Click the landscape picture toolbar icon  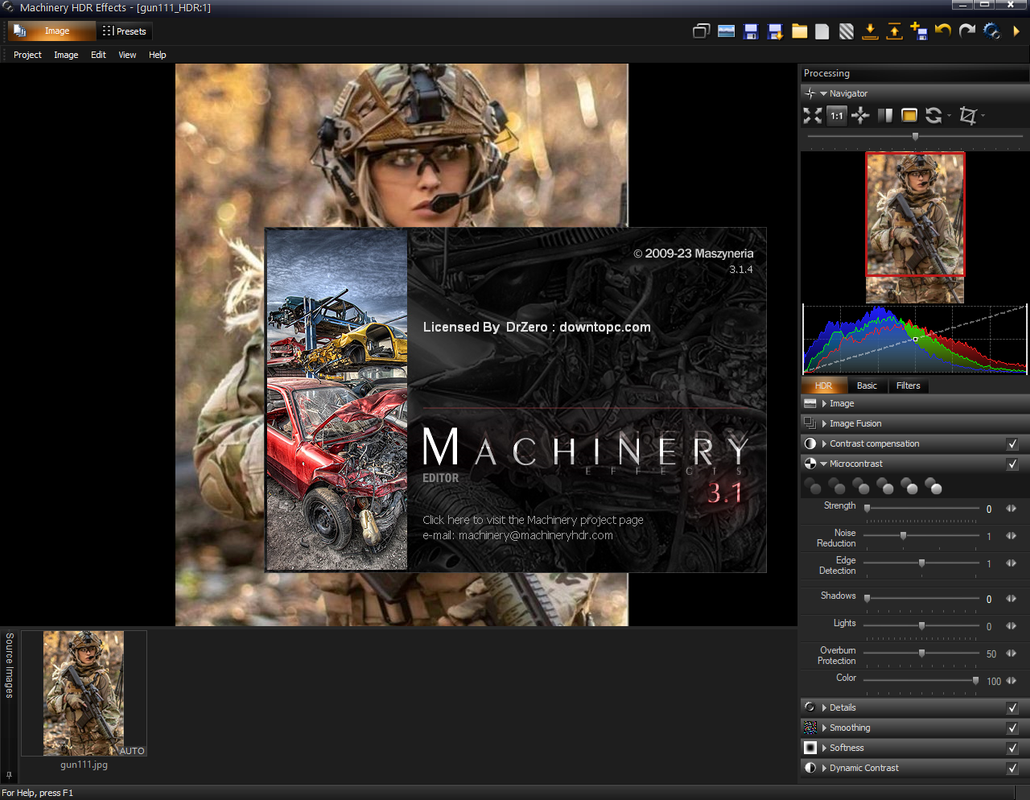726,31
